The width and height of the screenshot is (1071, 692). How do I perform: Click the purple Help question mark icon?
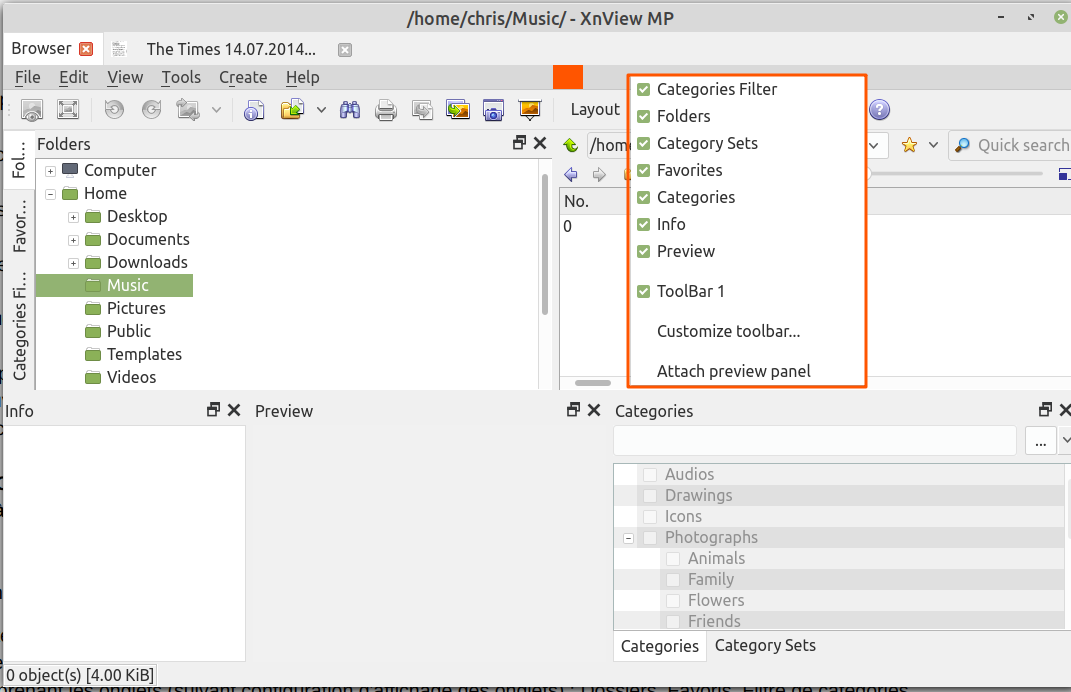click(x=879, y=110)
